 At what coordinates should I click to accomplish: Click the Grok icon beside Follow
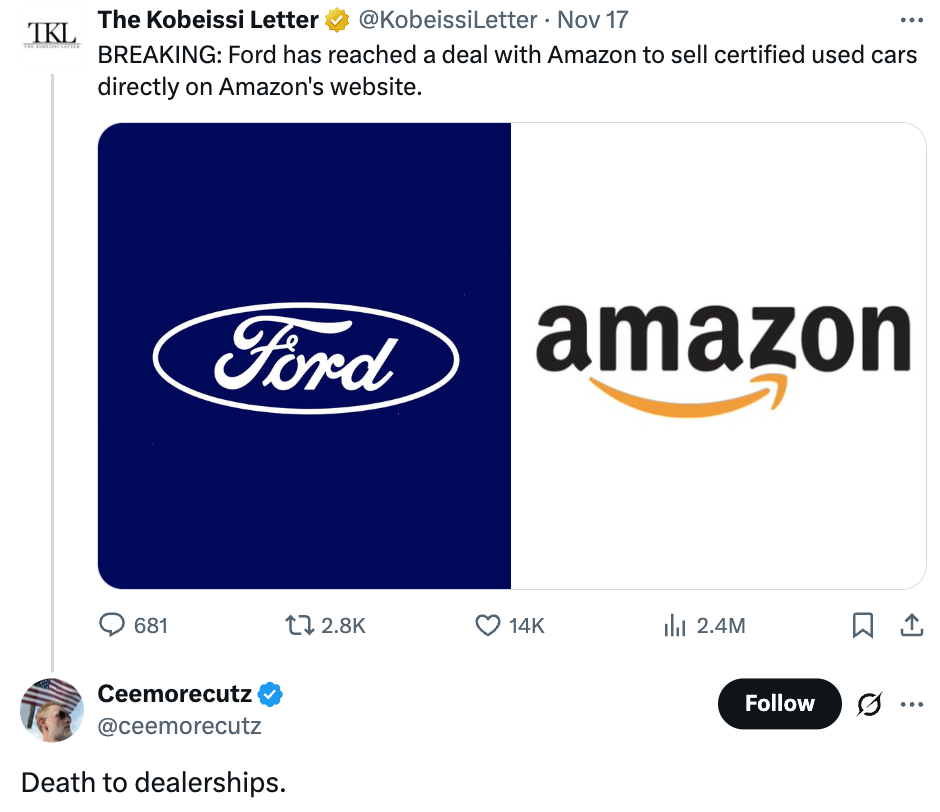[869, 704]
